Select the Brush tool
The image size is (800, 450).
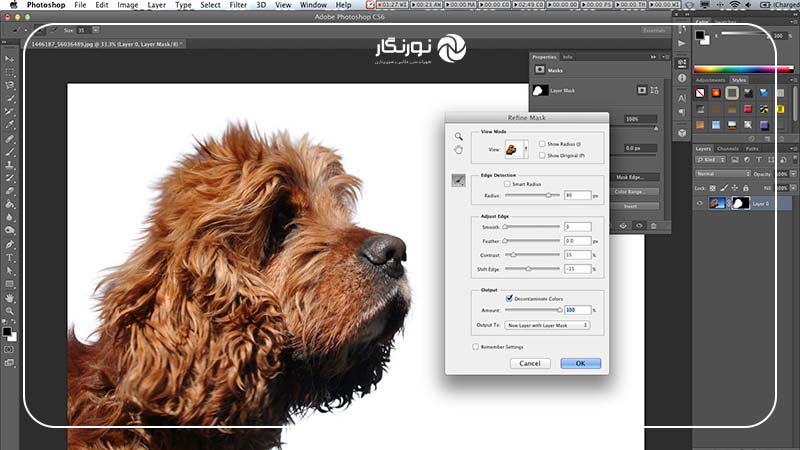click(x=9, y=152)
